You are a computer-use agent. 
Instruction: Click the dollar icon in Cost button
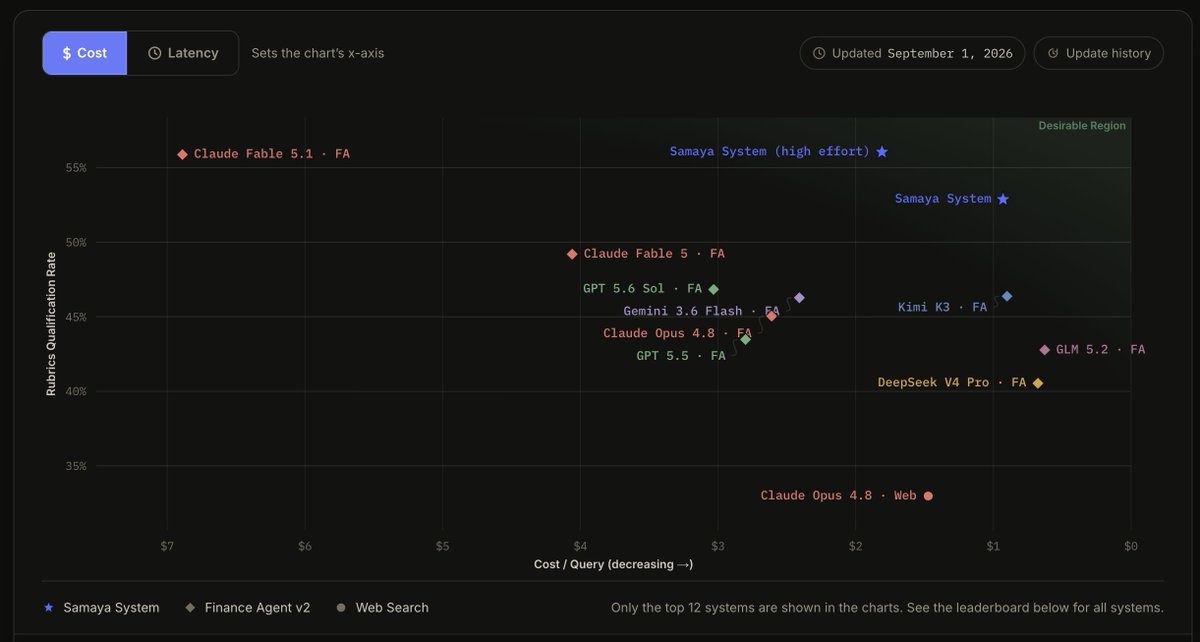pyautogui.click(x=66, y=53)
